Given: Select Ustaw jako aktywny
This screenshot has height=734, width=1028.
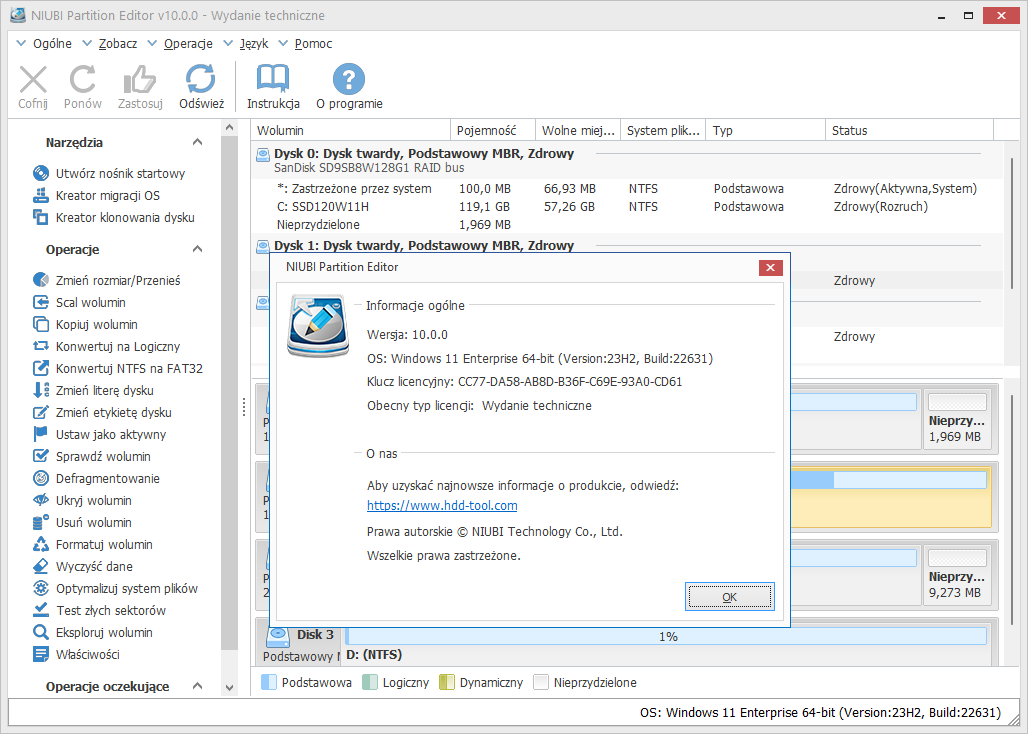Looking at the screenshot, I should [99, 435].
